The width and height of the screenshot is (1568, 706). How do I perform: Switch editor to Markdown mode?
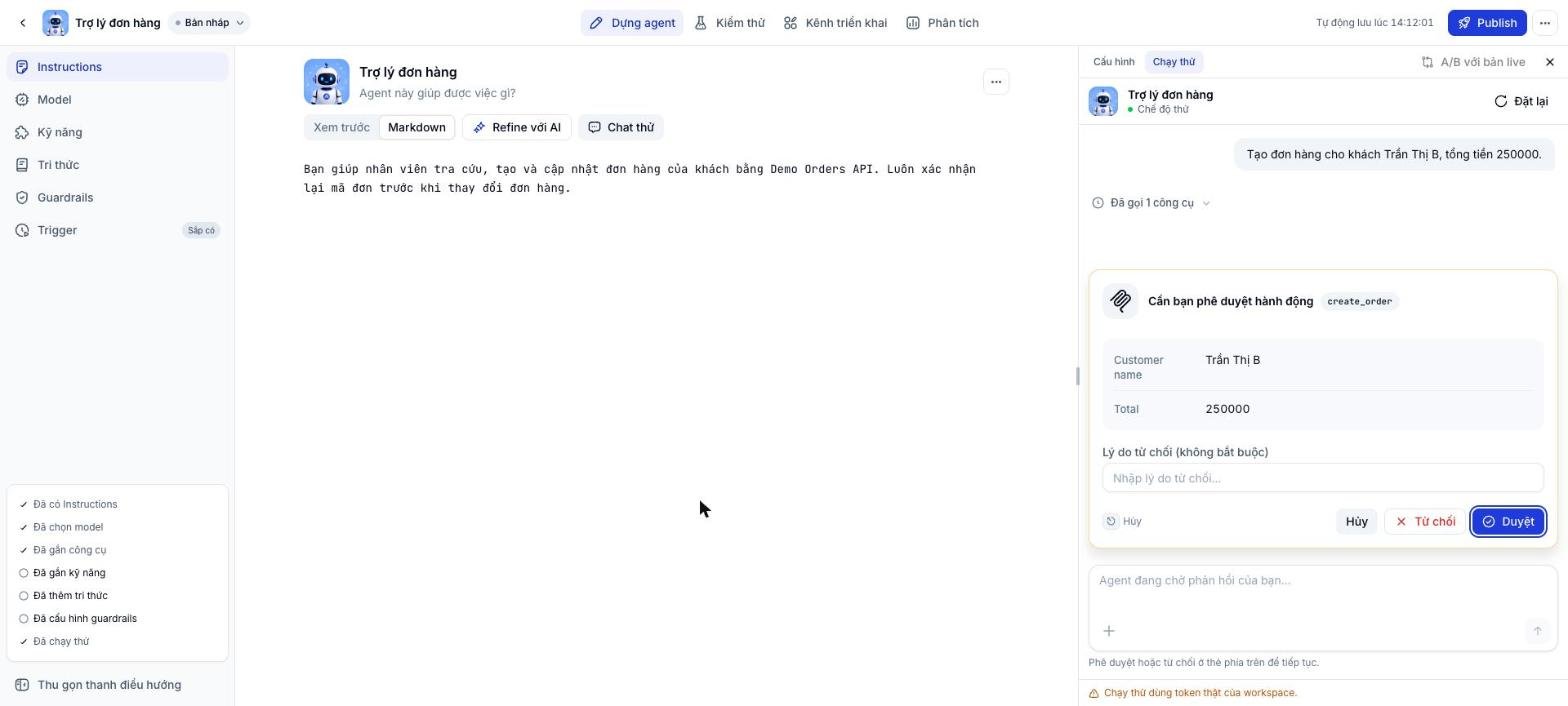[x=417, y=127]
